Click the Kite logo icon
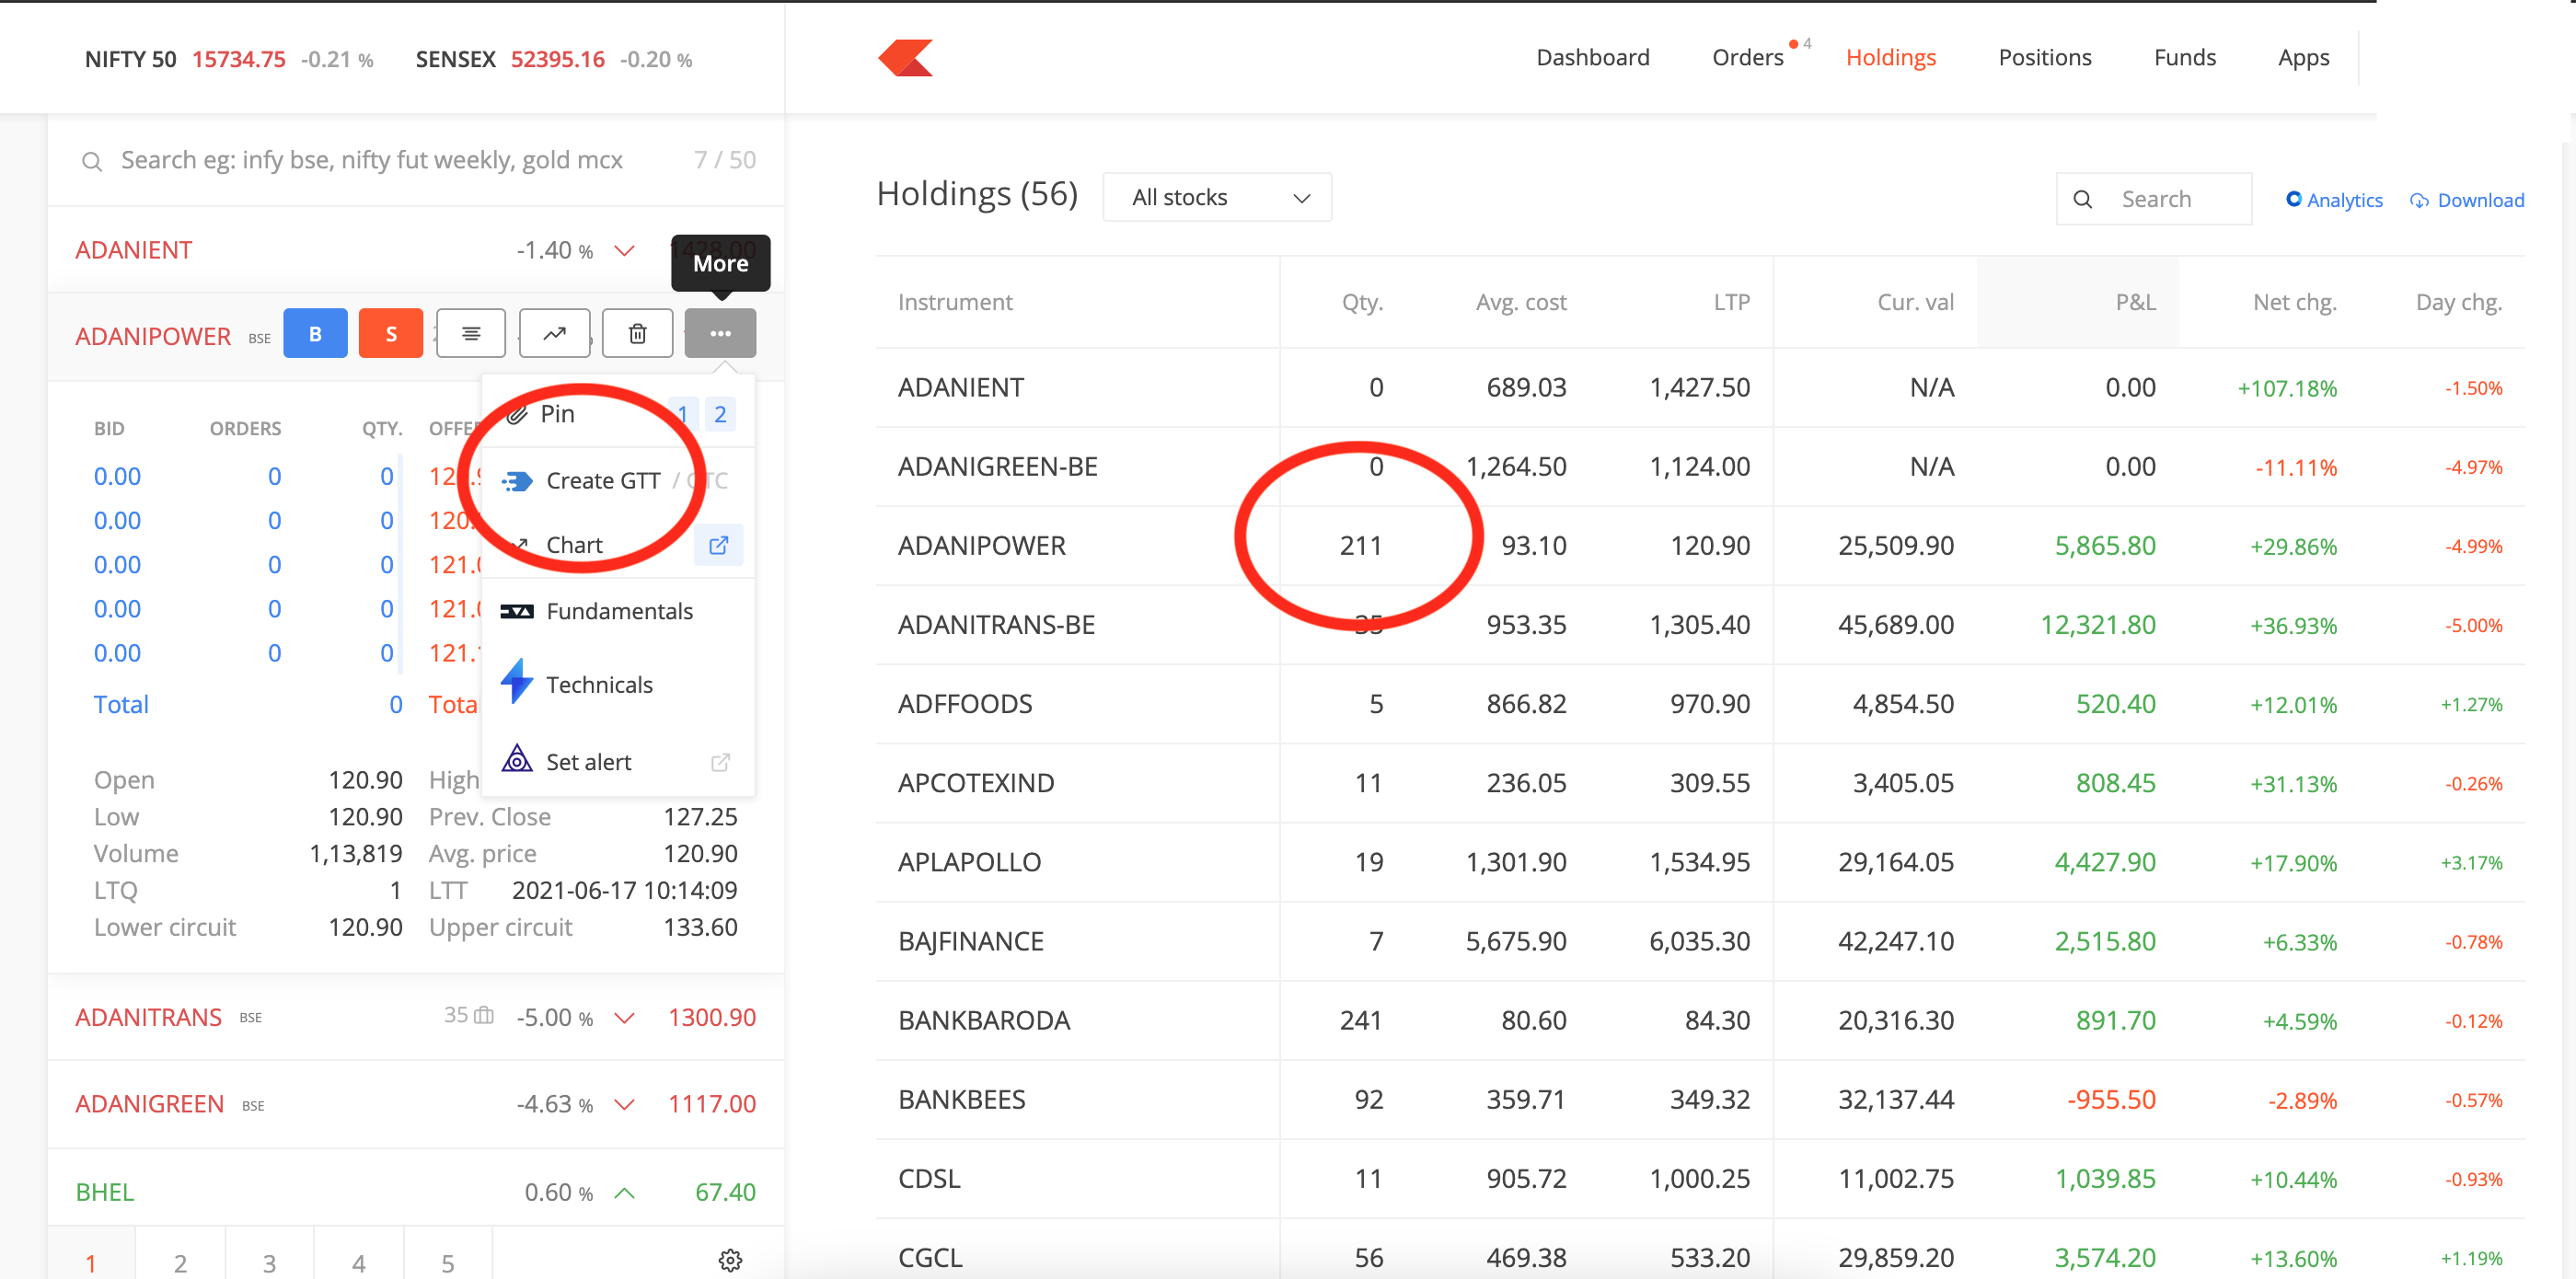2576x1279 pixels. point(905,58)
